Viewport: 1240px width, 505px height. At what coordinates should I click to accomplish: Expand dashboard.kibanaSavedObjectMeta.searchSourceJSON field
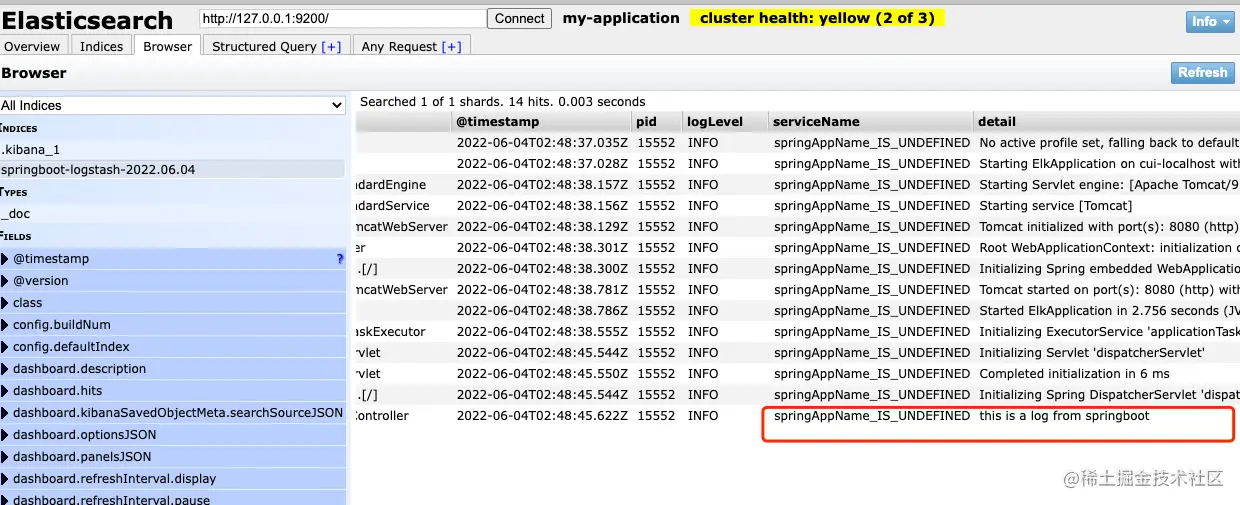point(5,413)
